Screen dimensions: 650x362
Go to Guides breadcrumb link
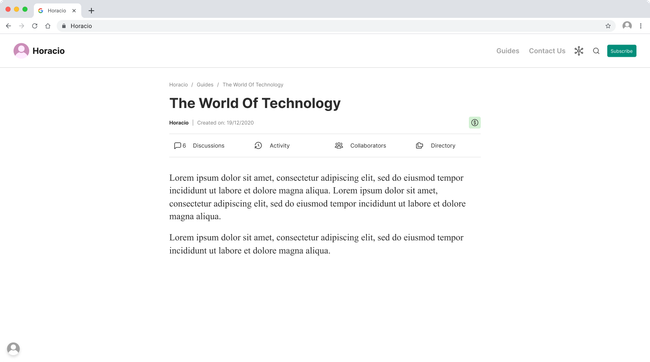click(205, 85)
